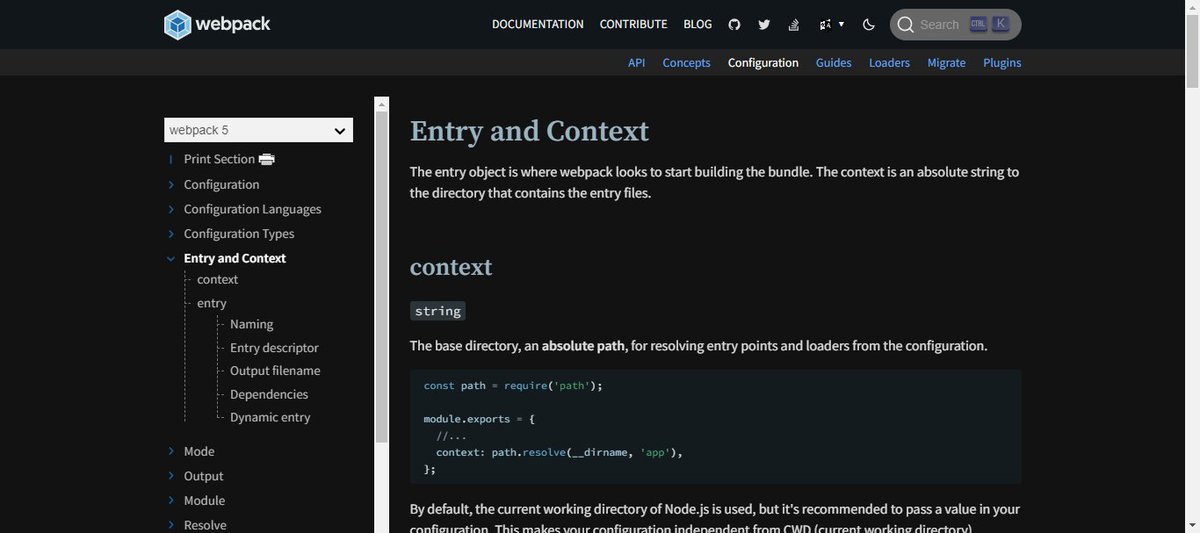The image size is (1200, 533).
Task: Switch to the Loaders section tab
Action: click(x=889, y=62)
